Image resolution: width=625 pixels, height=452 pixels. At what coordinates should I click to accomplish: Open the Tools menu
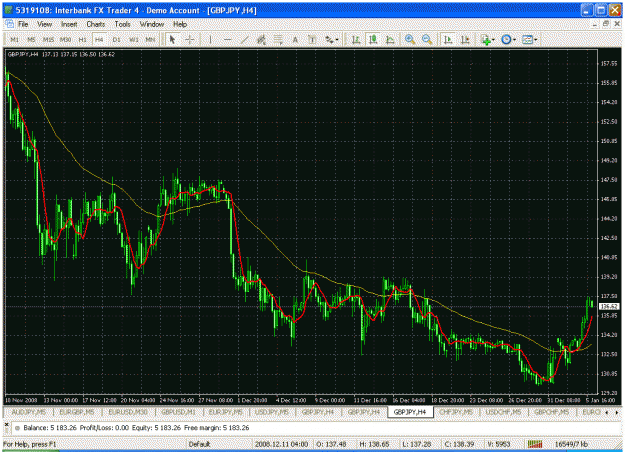[122, 24]
